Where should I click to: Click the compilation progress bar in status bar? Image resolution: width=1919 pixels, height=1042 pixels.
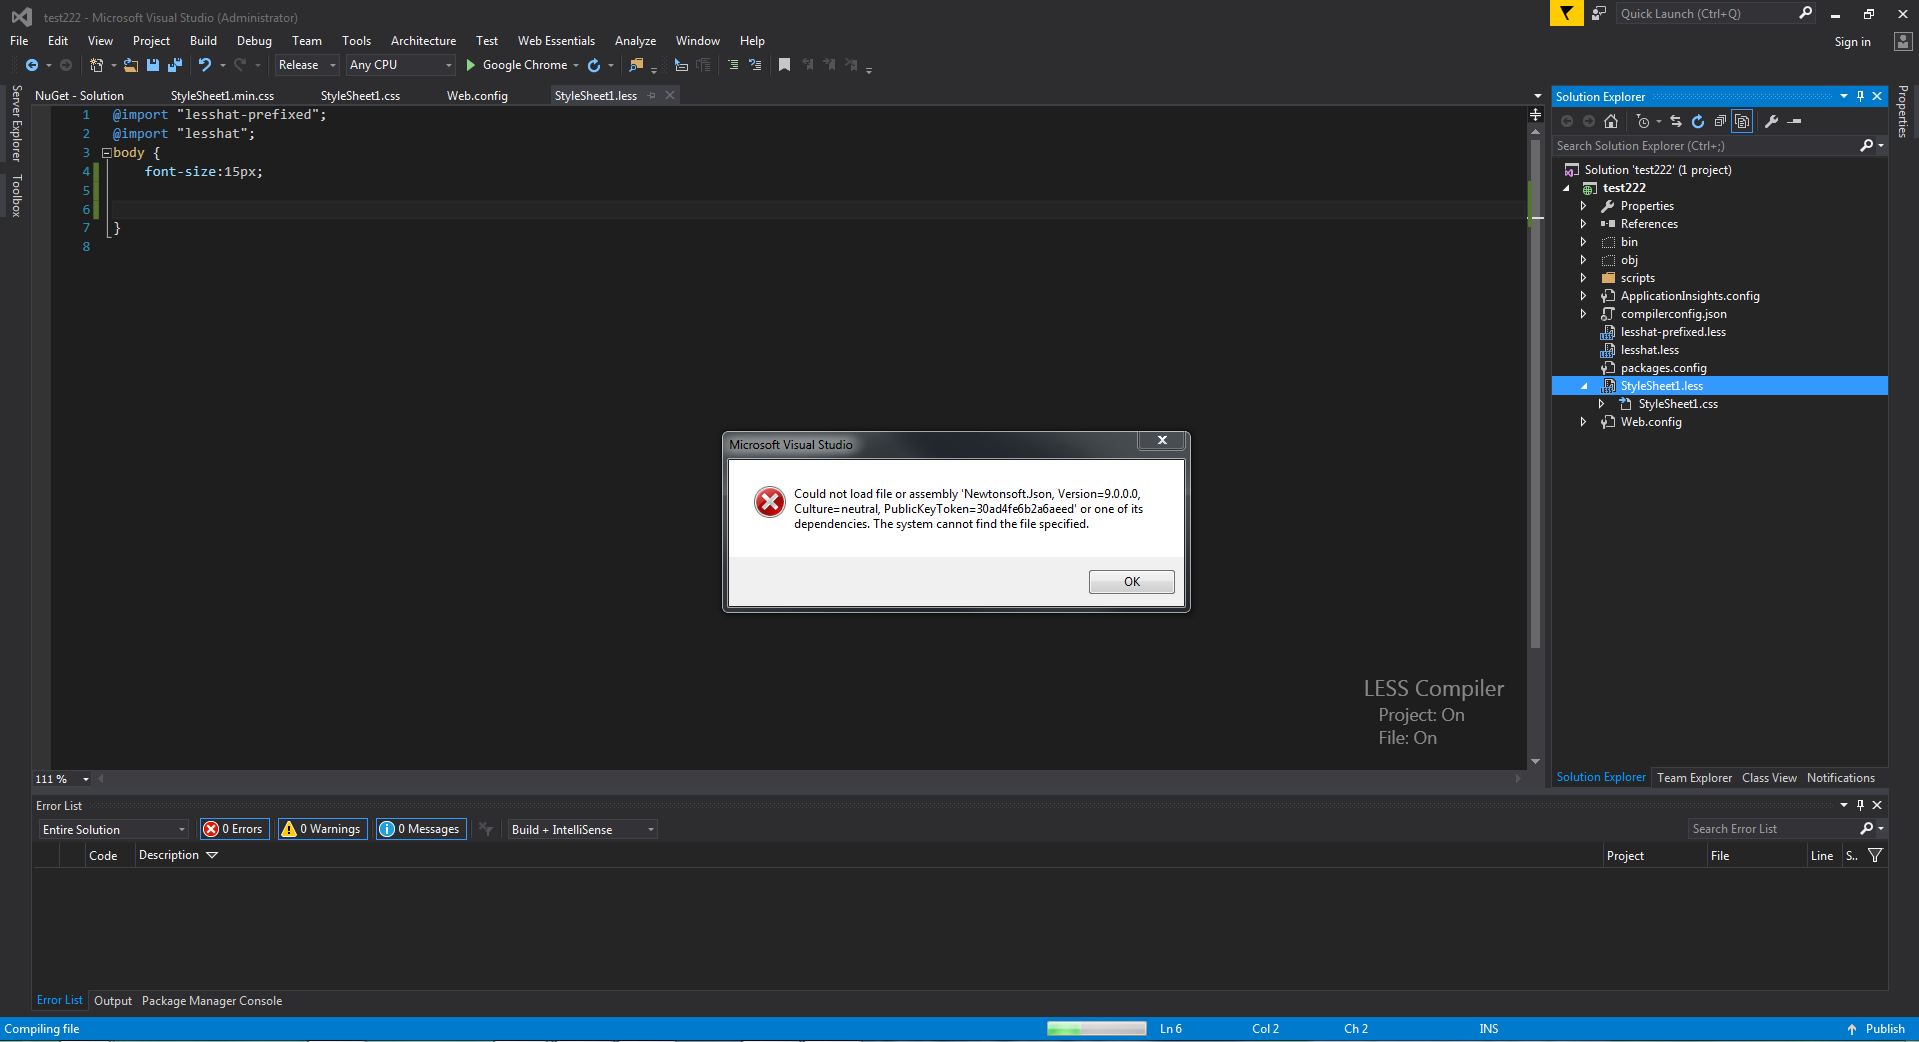pyautogui.click(x=1096, y=1028)
